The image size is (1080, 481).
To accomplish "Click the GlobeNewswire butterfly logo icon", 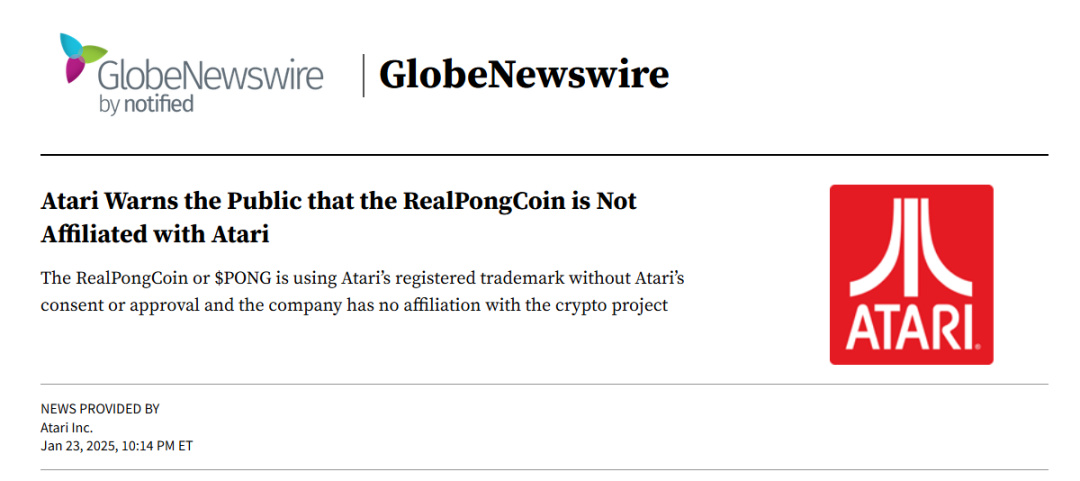I will click(x=82, y=57).
